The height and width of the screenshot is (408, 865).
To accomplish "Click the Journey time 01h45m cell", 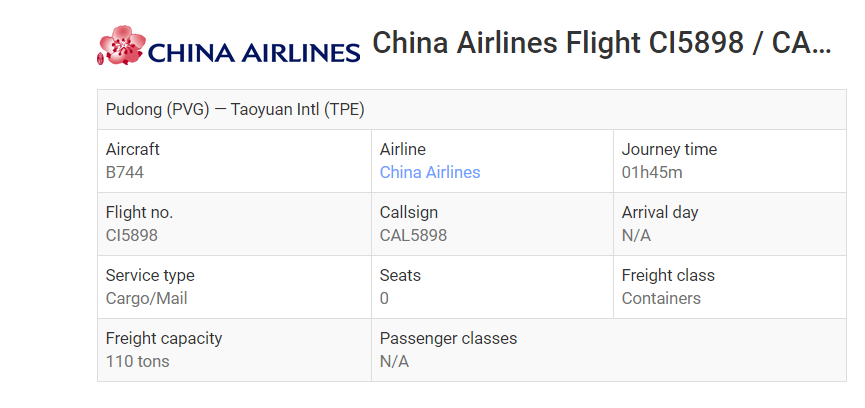I will [729, 161].
